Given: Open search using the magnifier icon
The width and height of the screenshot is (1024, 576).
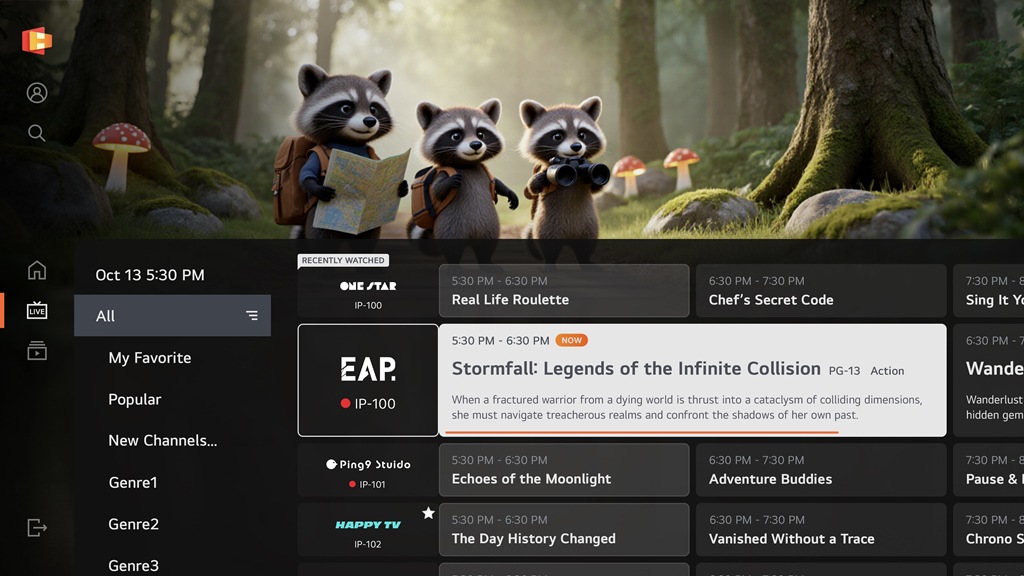Looking at the screenshot, I should click(37, 133).
